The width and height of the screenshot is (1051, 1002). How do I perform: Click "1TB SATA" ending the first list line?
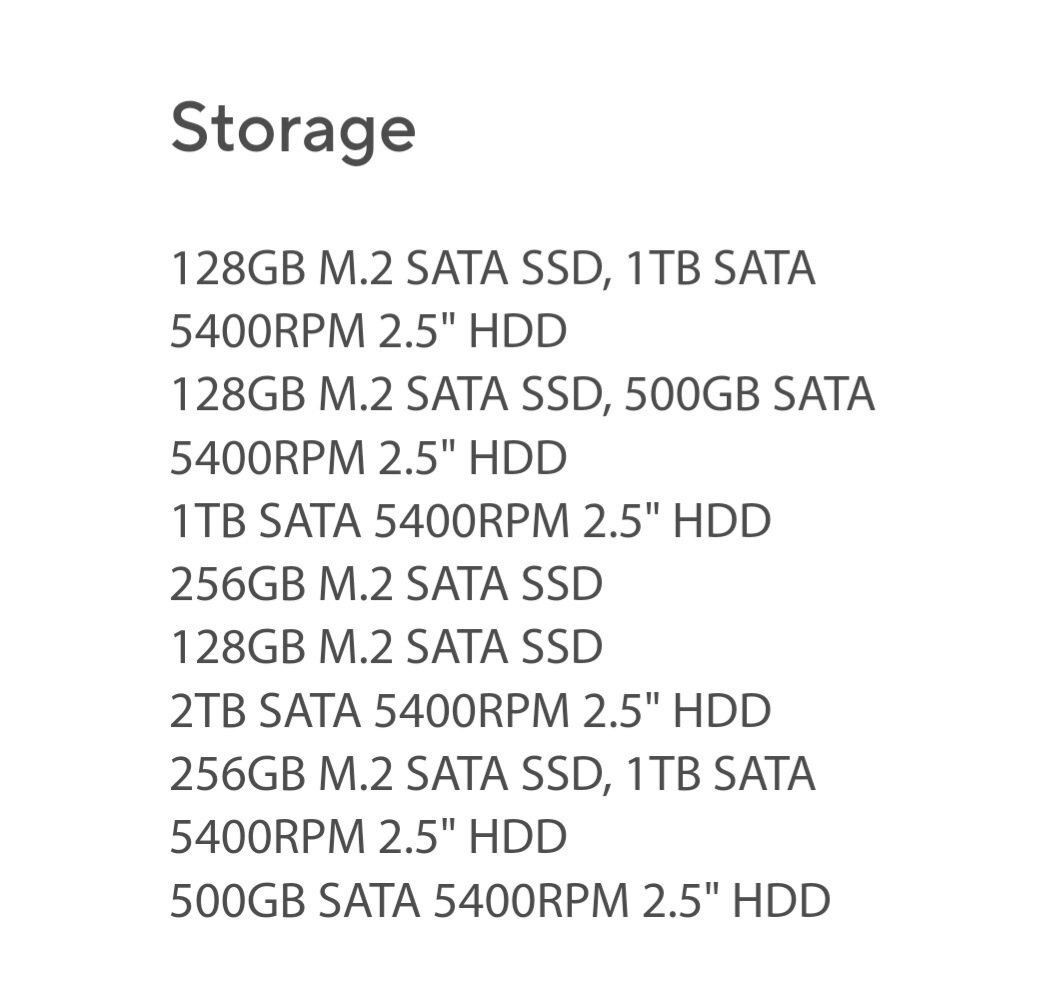click(x=720, y=268)
